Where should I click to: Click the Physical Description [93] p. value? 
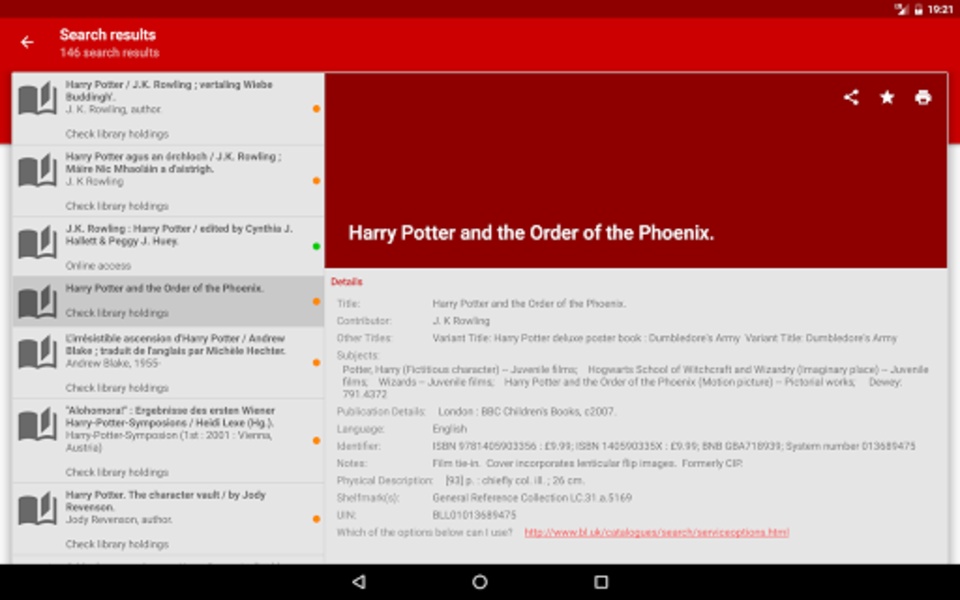(x=515, y=481)
